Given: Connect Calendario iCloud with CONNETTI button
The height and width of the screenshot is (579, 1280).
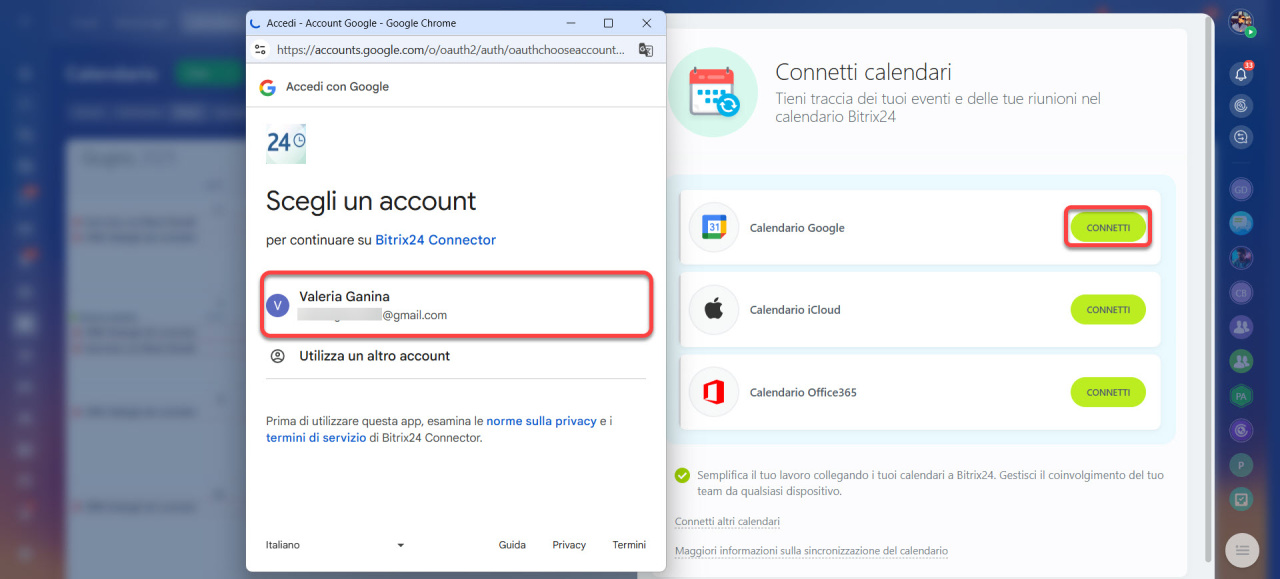Looking at the screenshot, I should (1108, 310).
